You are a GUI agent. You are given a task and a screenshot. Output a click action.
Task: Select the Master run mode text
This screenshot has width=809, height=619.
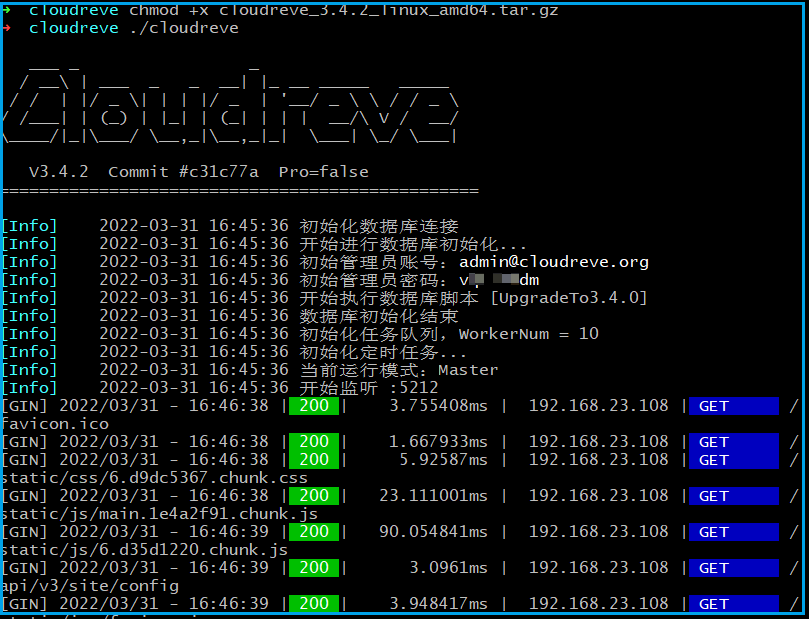(x=468, y=370)
